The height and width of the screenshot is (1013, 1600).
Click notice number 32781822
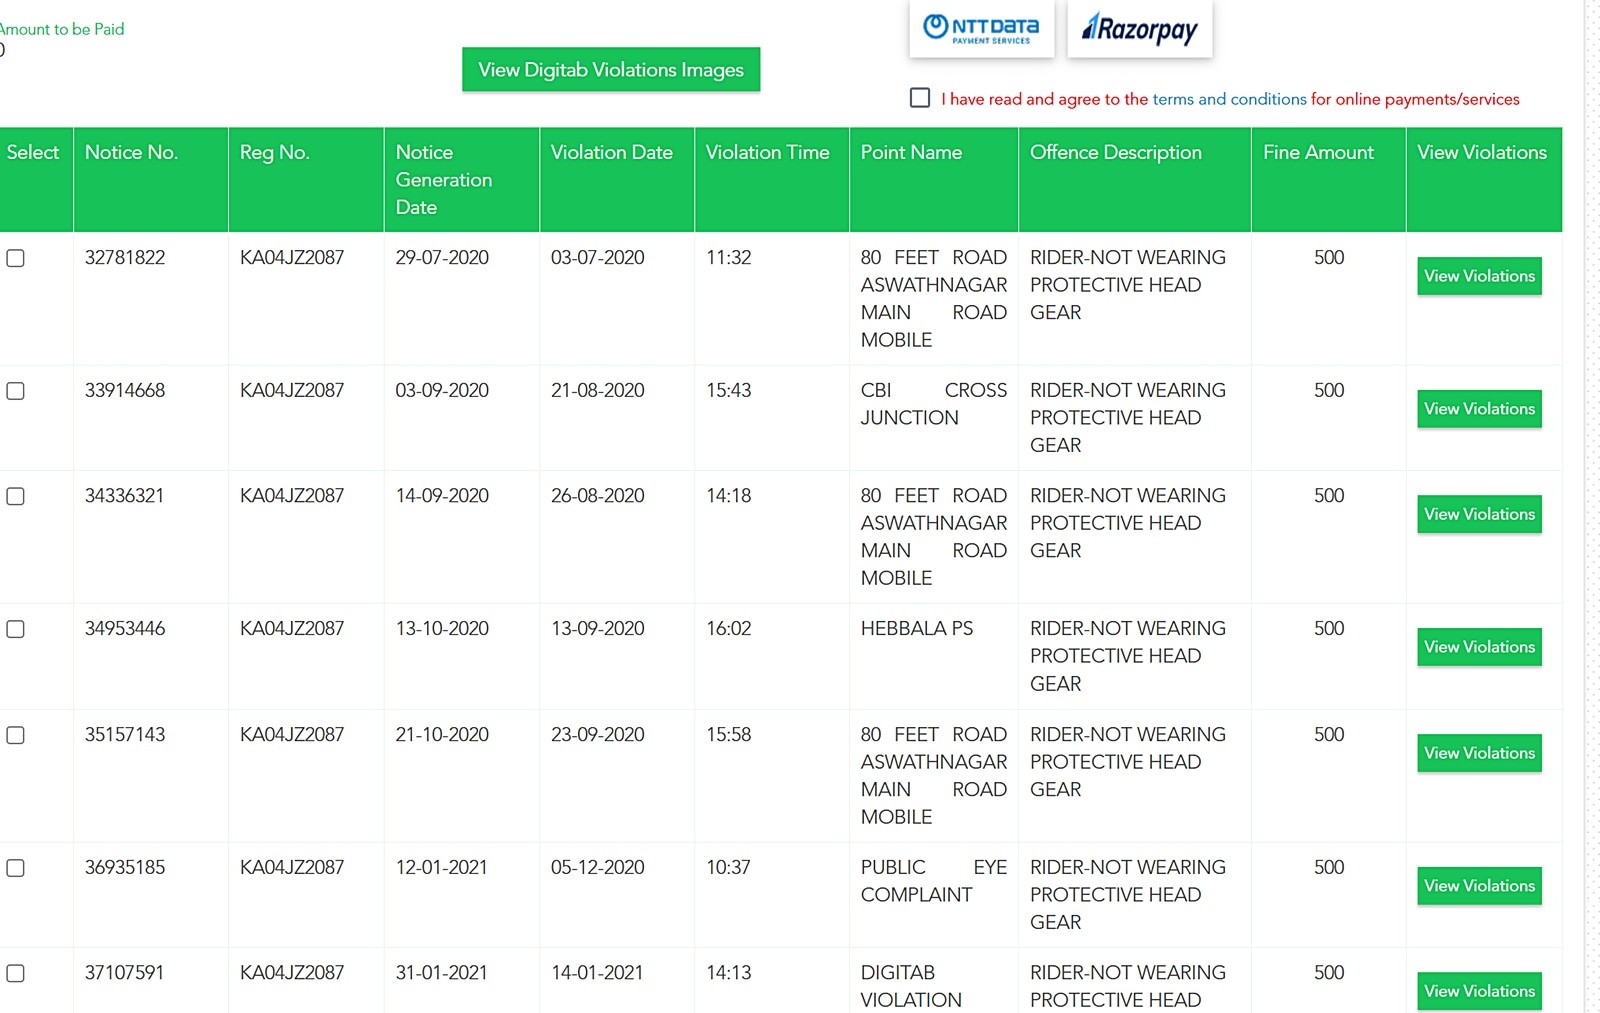point(125,258)
